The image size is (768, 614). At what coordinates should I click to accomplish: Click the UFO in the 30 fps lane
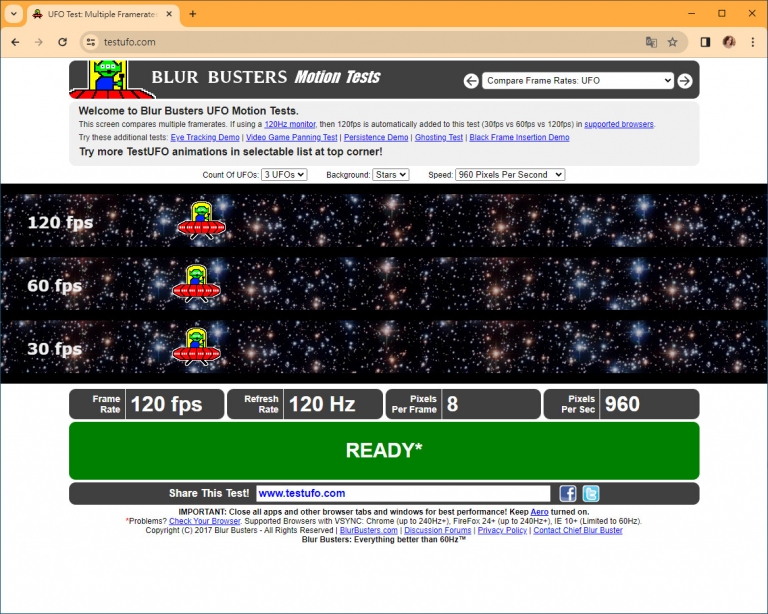pyautogui.click(x=196, y=347)
